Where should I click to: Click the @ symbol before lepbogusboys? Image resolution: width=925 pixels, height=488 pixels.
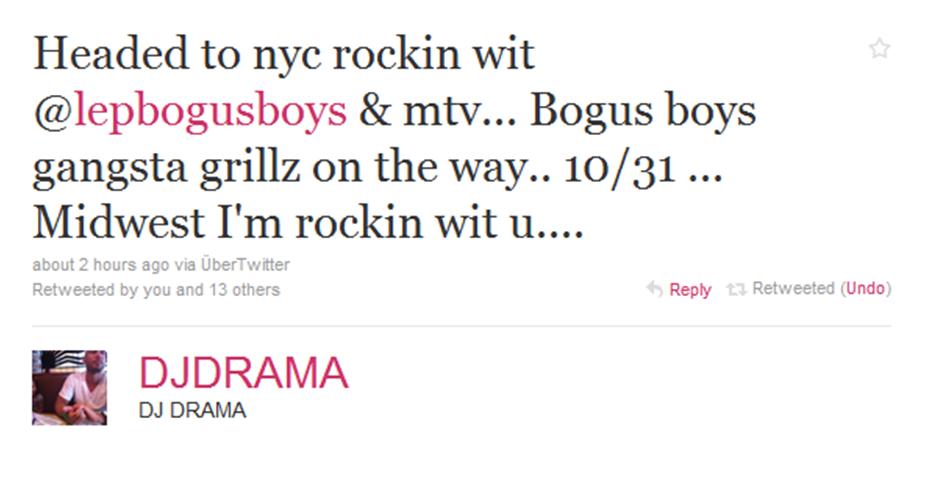coord(53,112)
